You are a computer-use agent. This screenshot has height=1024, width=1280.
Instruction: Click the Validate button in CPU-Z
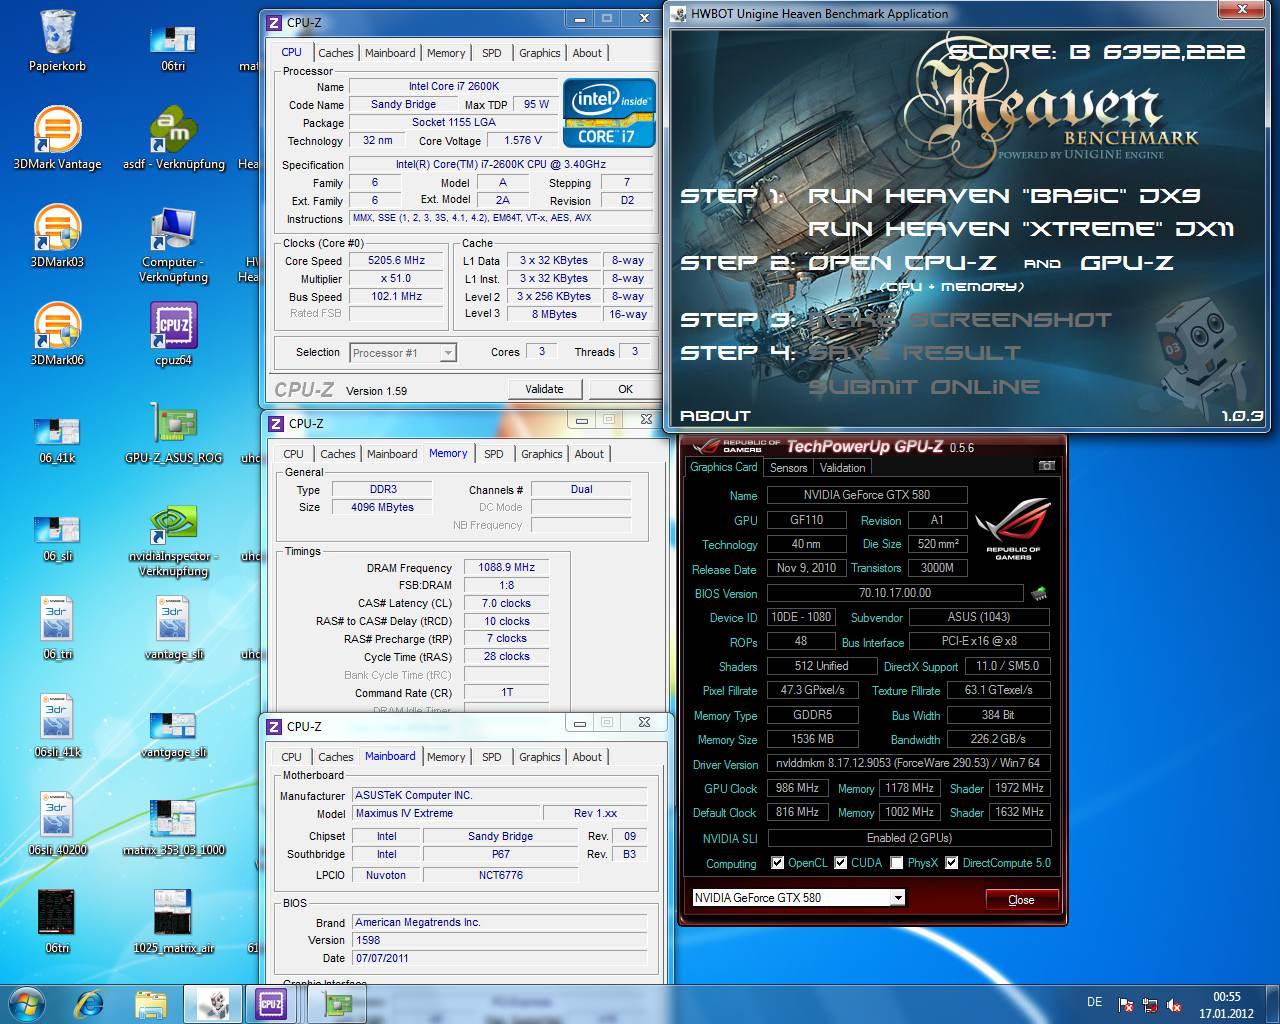(x=544, y=389)
